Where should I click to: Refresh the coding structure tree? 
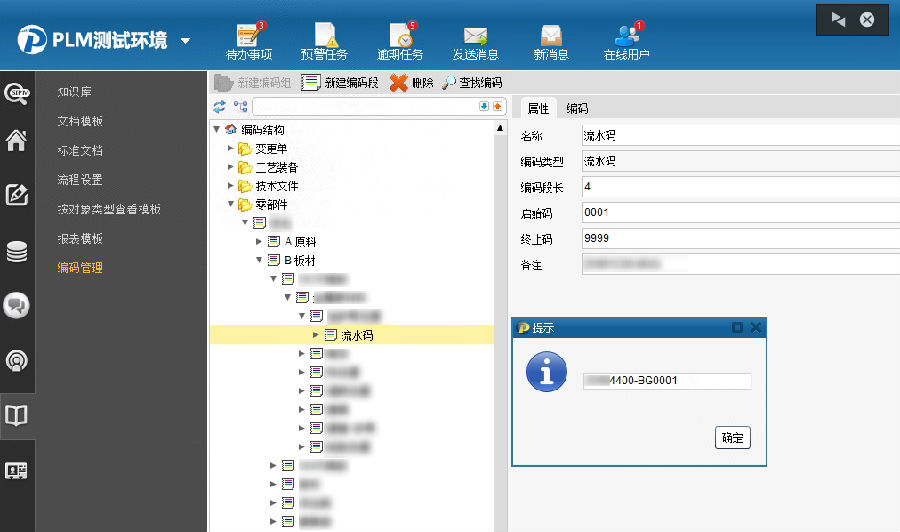(219, 107)
